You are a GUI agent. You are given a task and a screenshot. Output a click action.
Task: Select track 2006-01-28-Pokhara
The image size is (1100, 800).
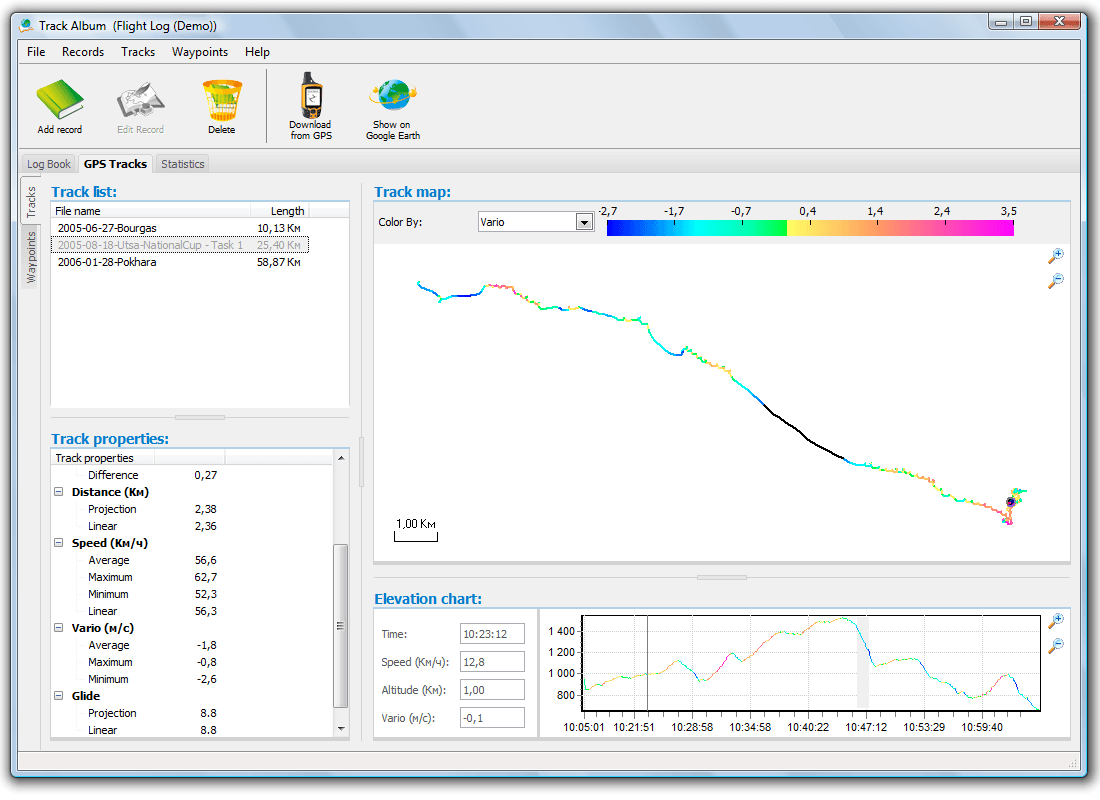(180, 262)
